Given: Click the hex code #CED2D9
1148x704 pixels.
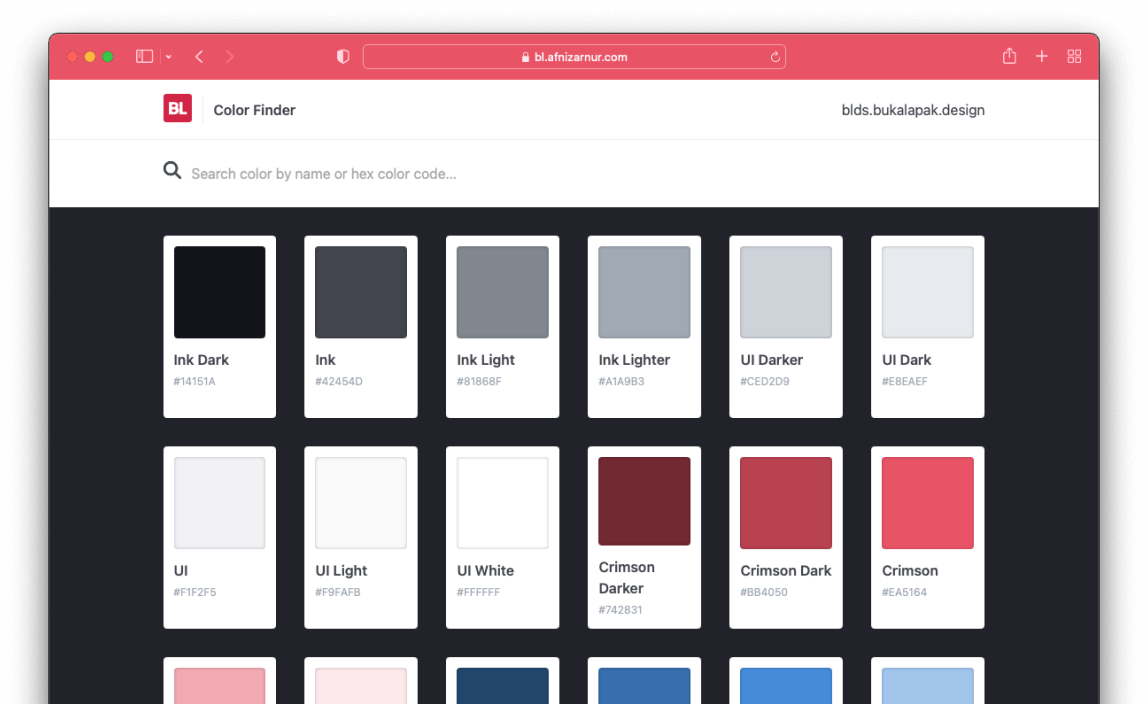Looking at the screenshot, I should 764,381.
